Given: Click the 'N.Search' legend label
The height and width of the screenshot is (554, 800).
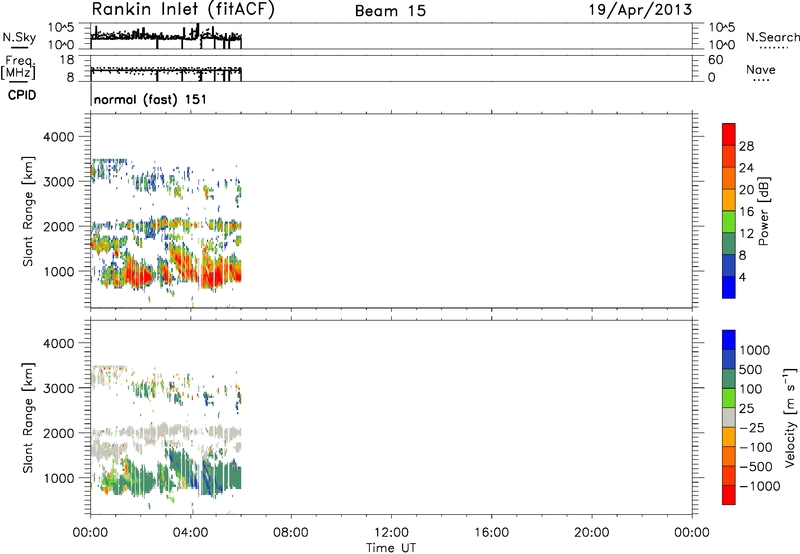Looking at the screenshot, I should click(x=772, y=37).
